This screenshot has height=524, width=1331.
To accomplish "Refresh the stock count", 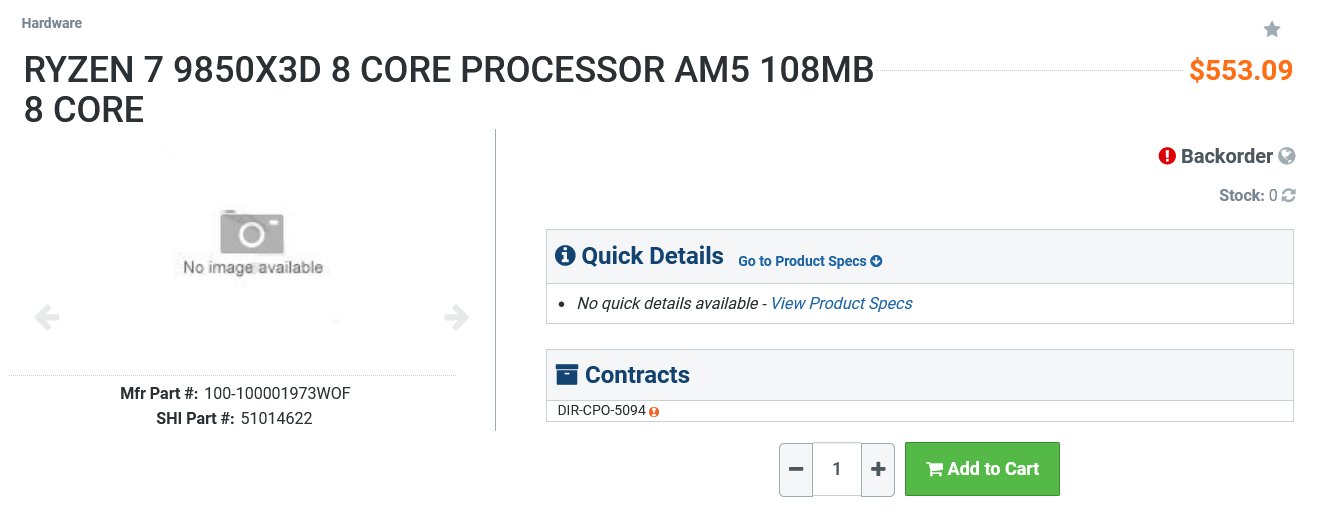I will point(1288,196).
